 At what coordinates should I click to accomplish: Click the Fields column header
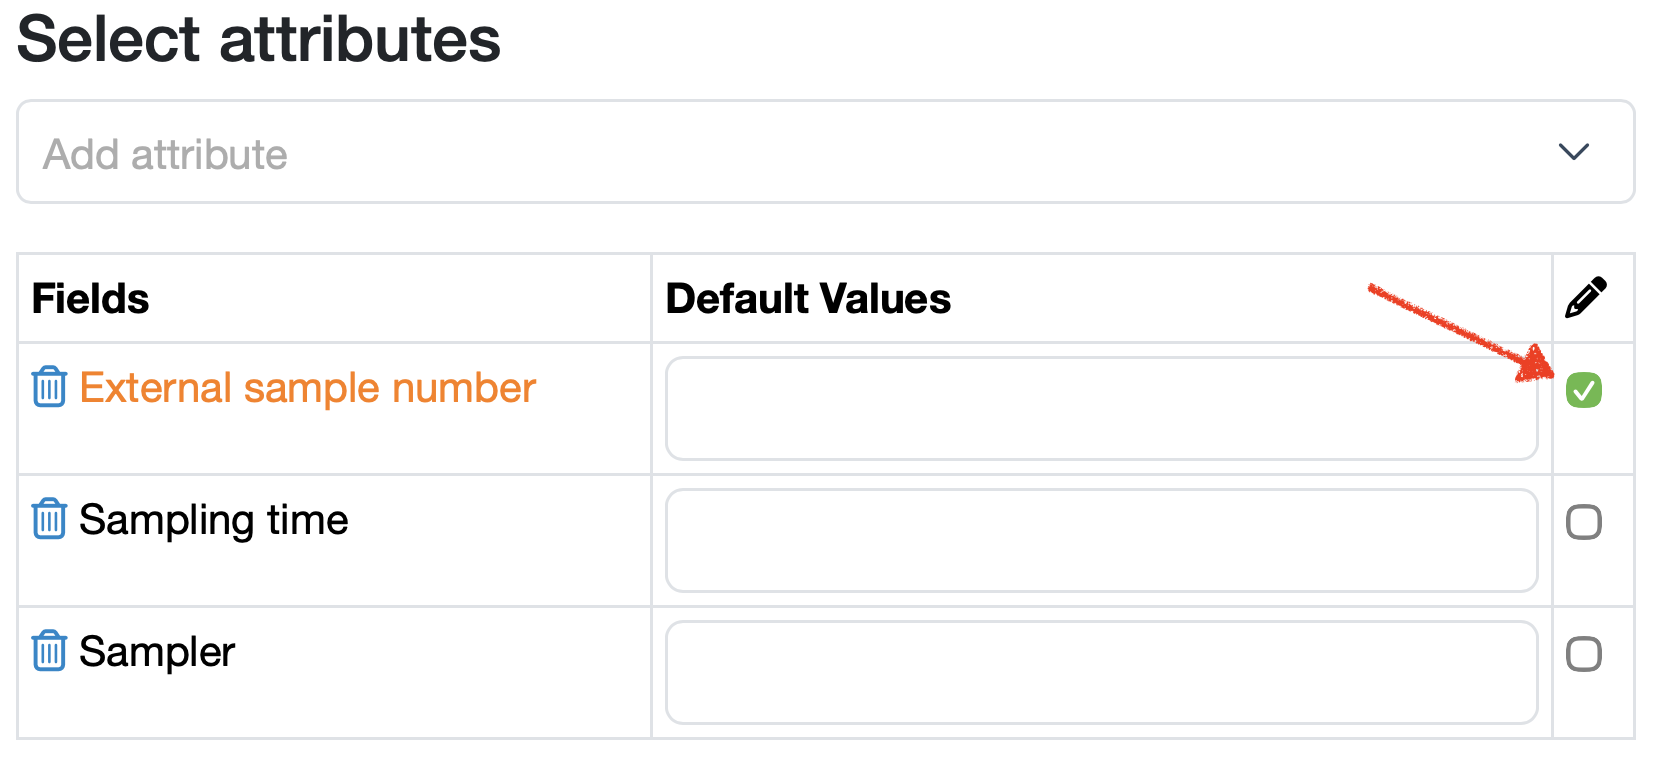[x=91, y=299]
